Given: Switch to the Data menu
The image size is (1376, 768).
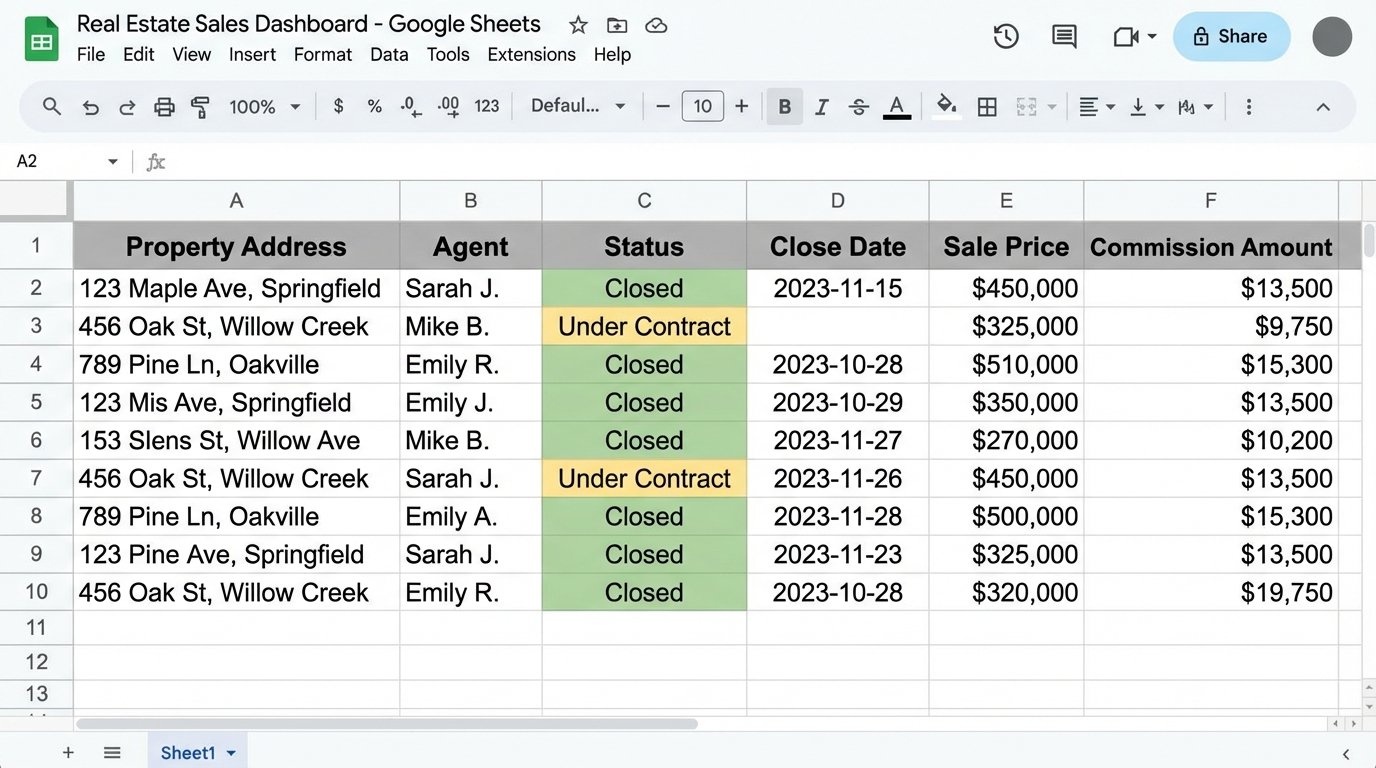Looking at the screenshot, I should pos(388,55).
